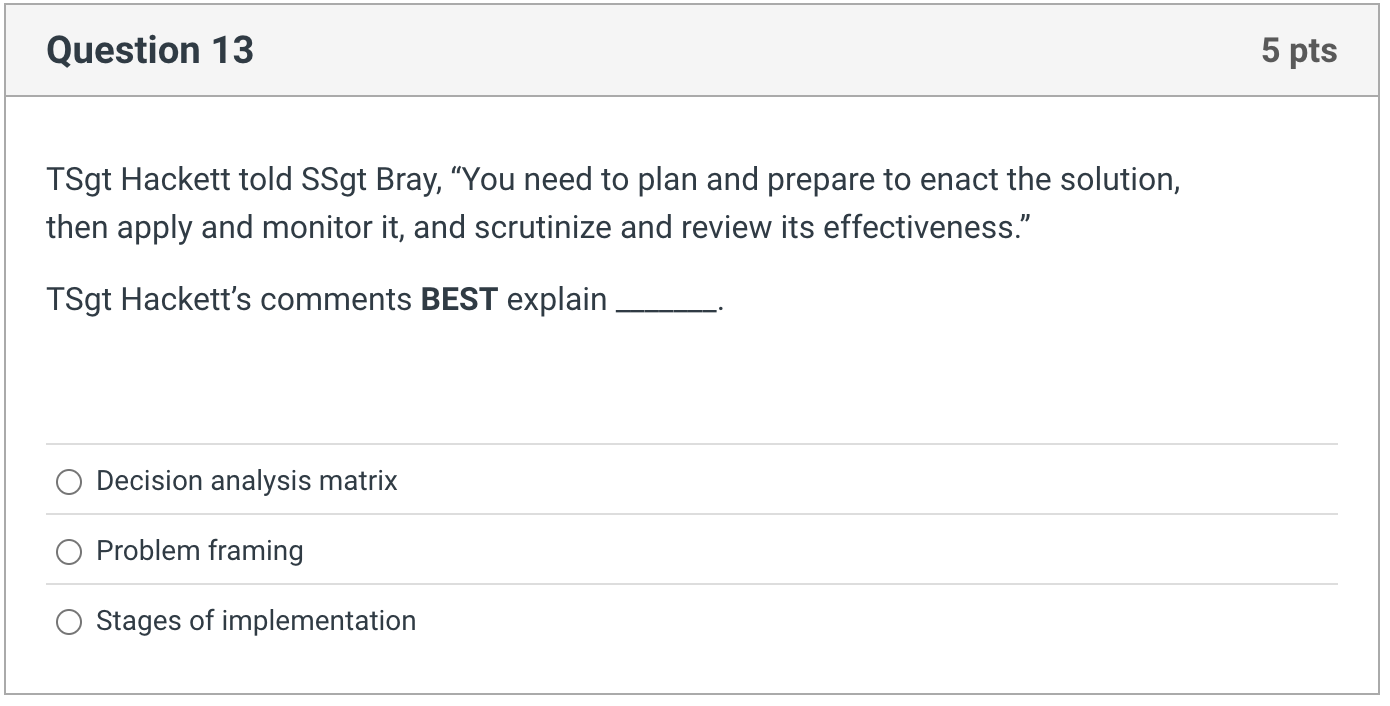The height and width of the screenshot is (706, 1390).
Task: Click the "Stages of implementation" answer text
Action: 255,621
